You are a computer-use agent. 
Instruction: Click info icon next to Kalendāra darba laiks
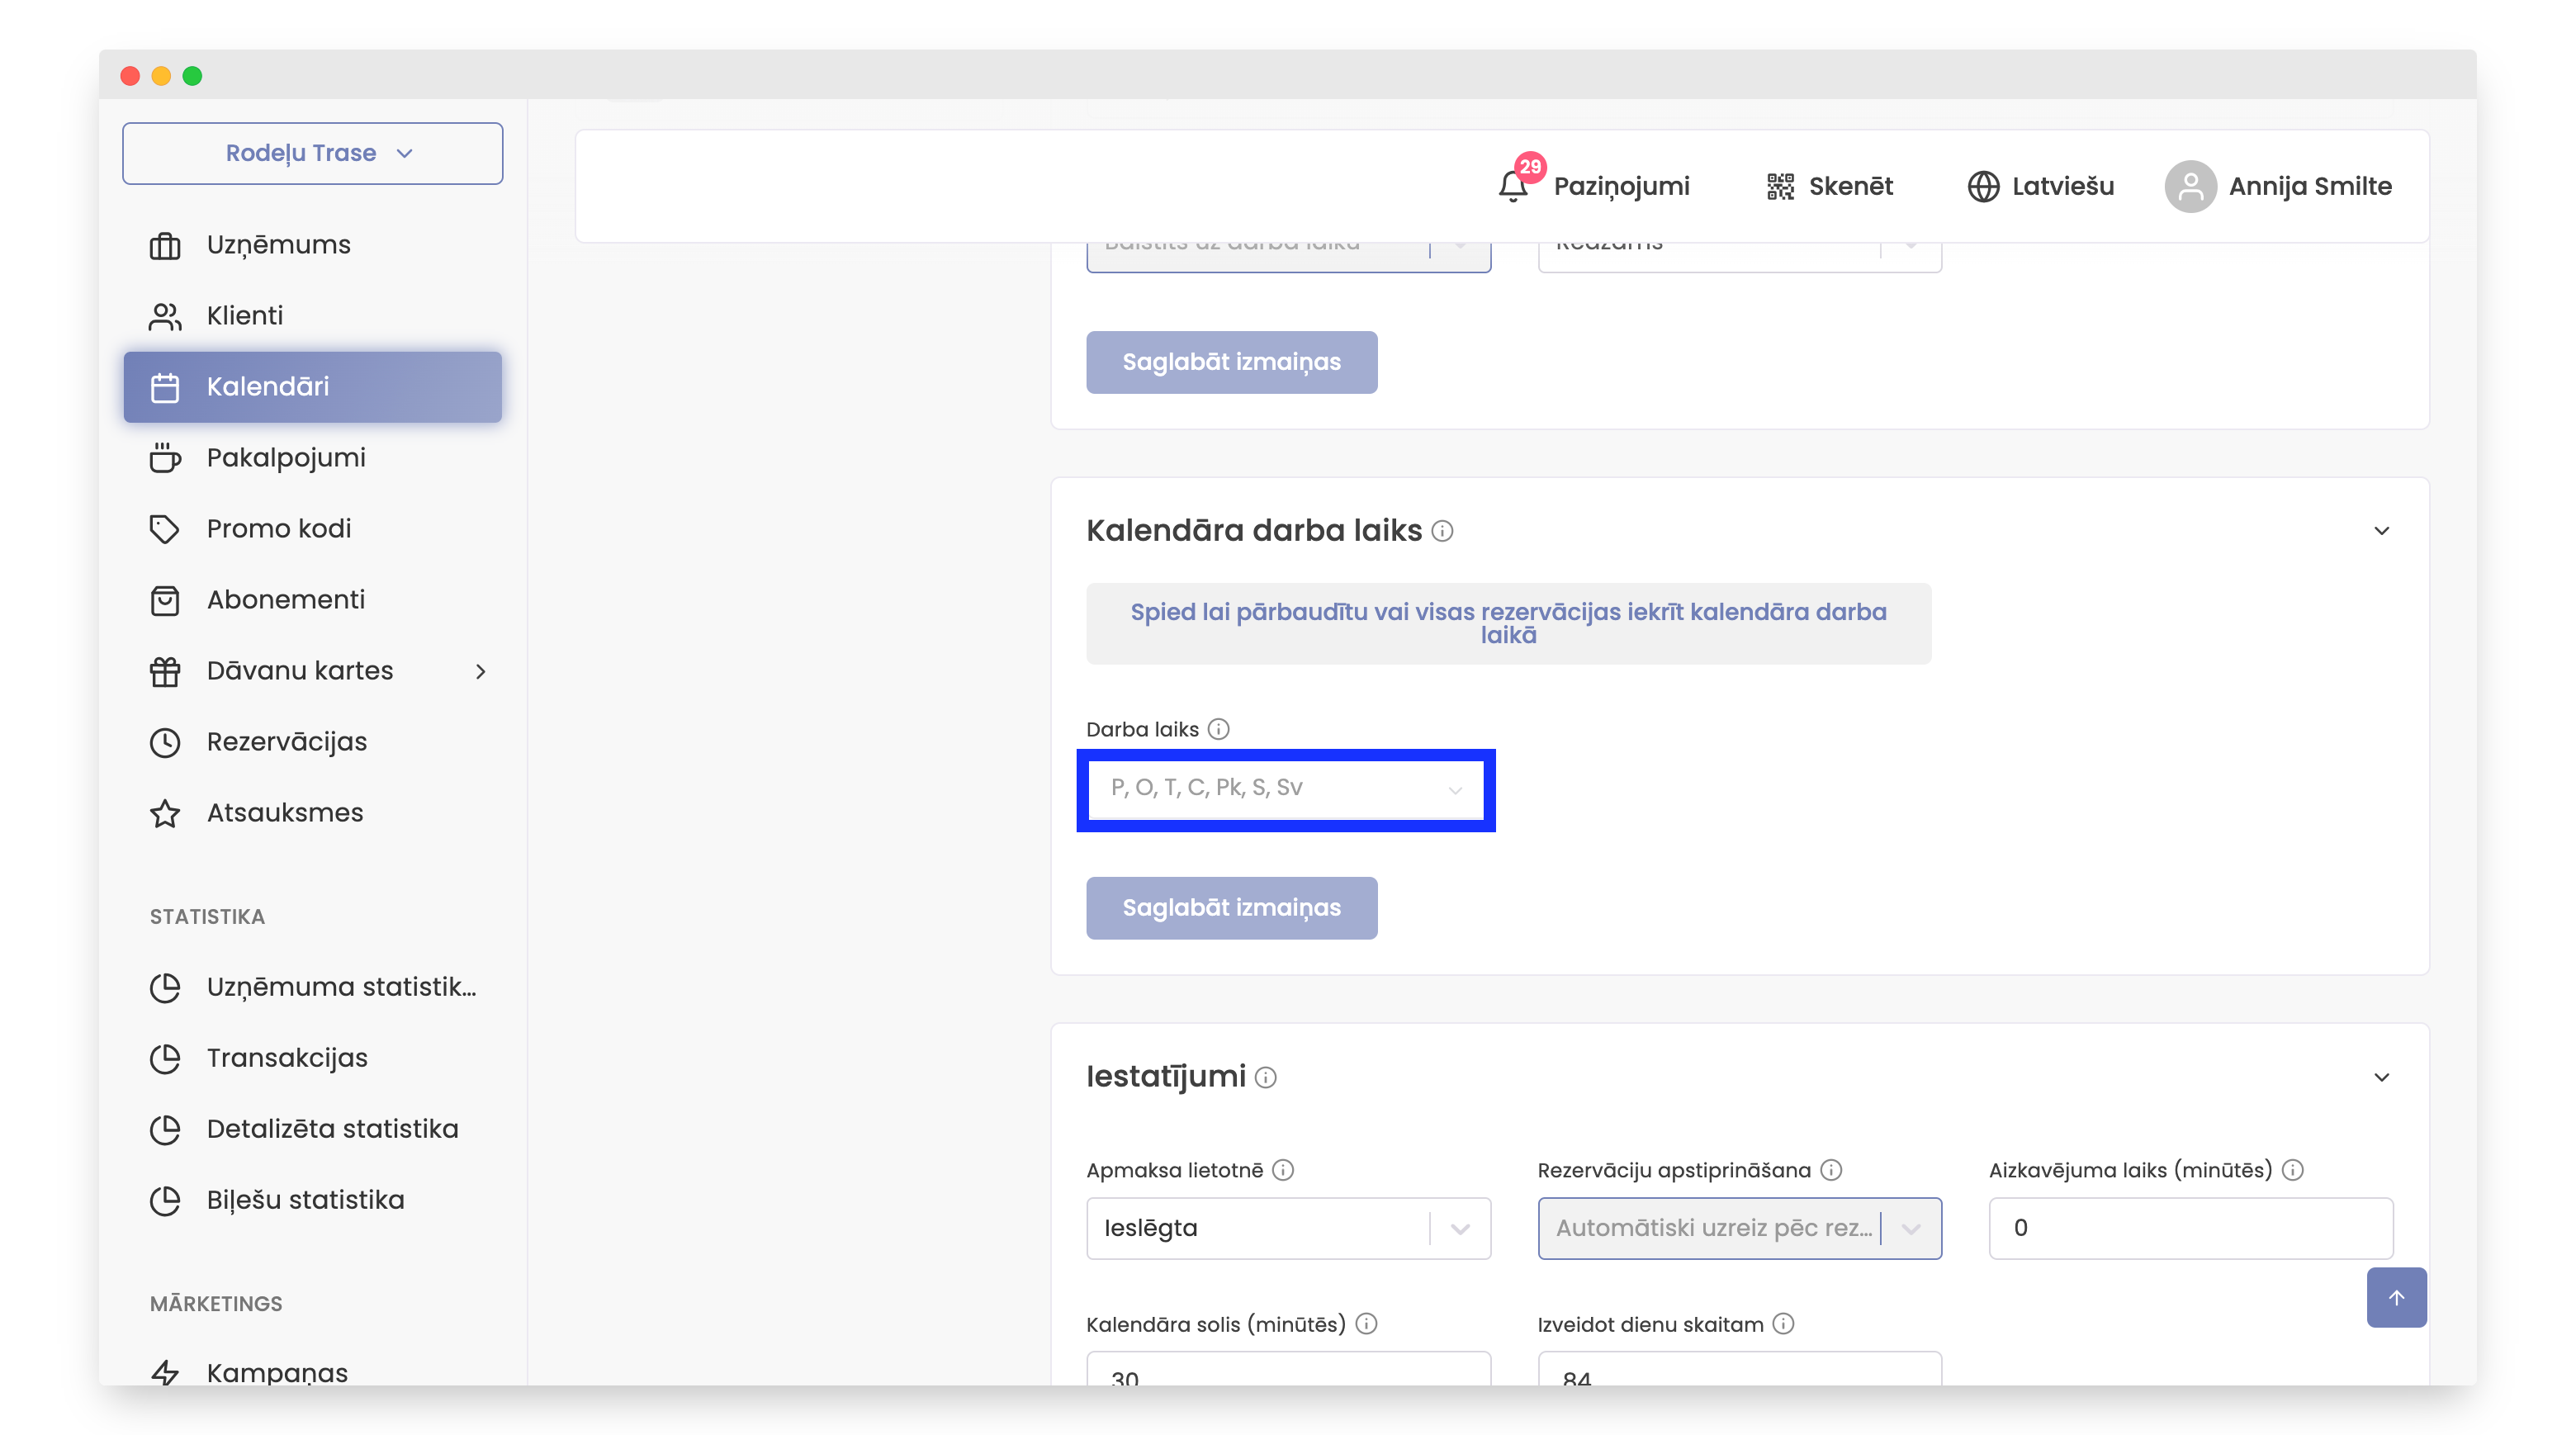(x=1442, y=531)
